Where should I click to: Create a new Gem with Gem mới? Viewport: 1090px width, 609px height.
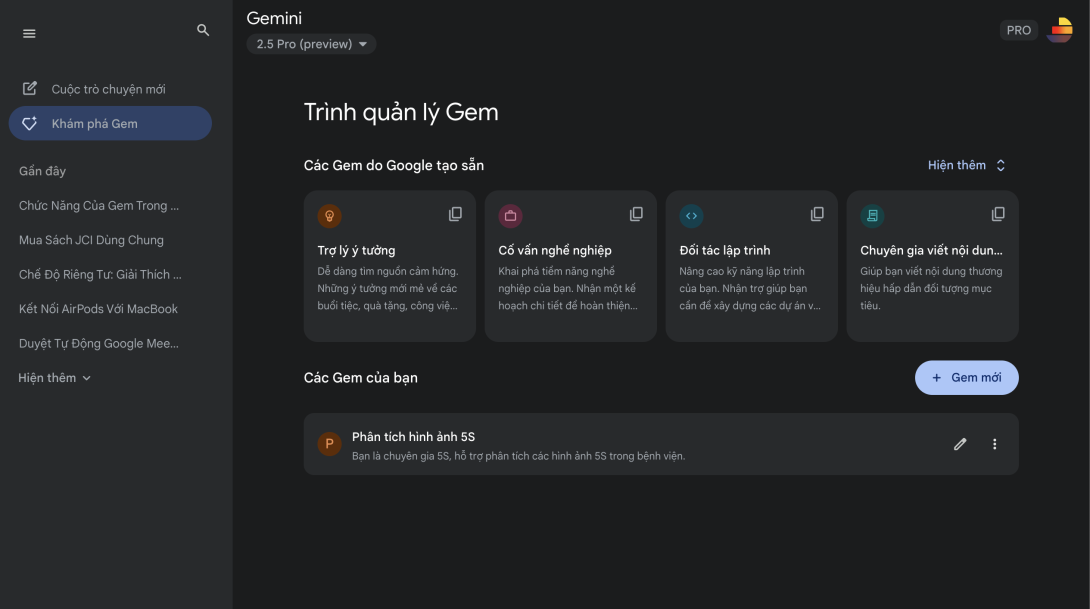coord(967,377)
